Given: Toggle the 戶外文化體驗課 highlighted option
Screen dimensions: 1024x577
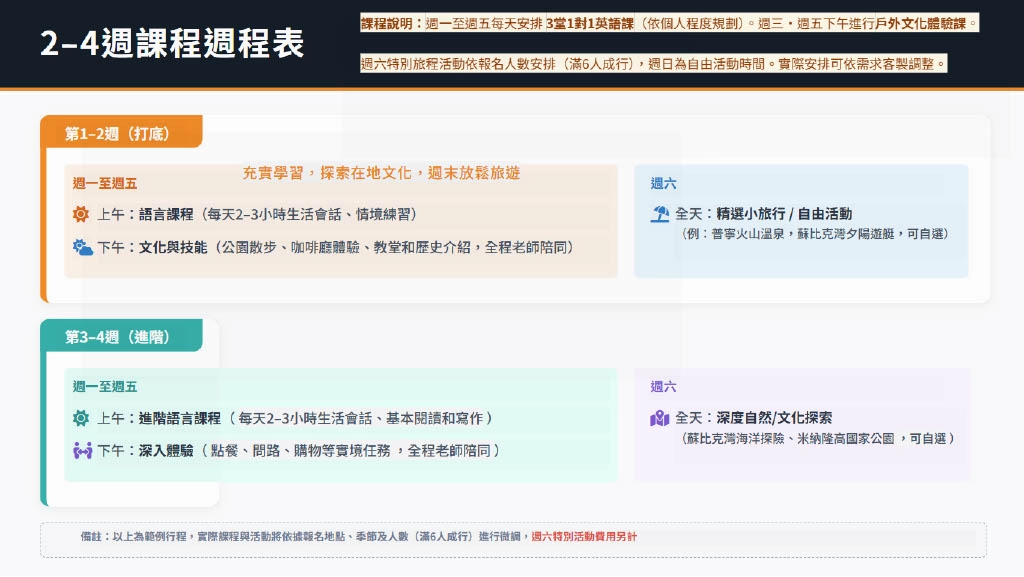Looking at the screenshot, I should (921, 22).
